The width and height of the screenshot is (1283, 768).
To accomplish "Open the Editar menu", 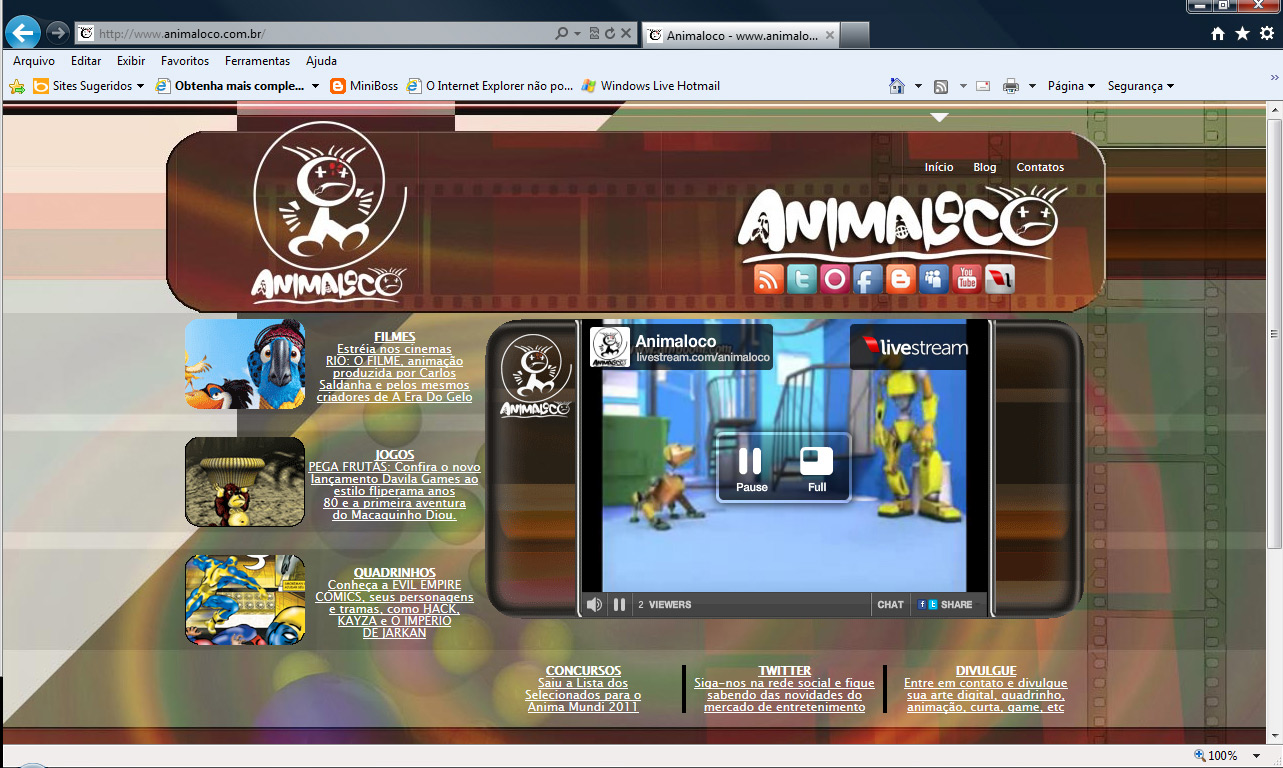I will (86, 61).
